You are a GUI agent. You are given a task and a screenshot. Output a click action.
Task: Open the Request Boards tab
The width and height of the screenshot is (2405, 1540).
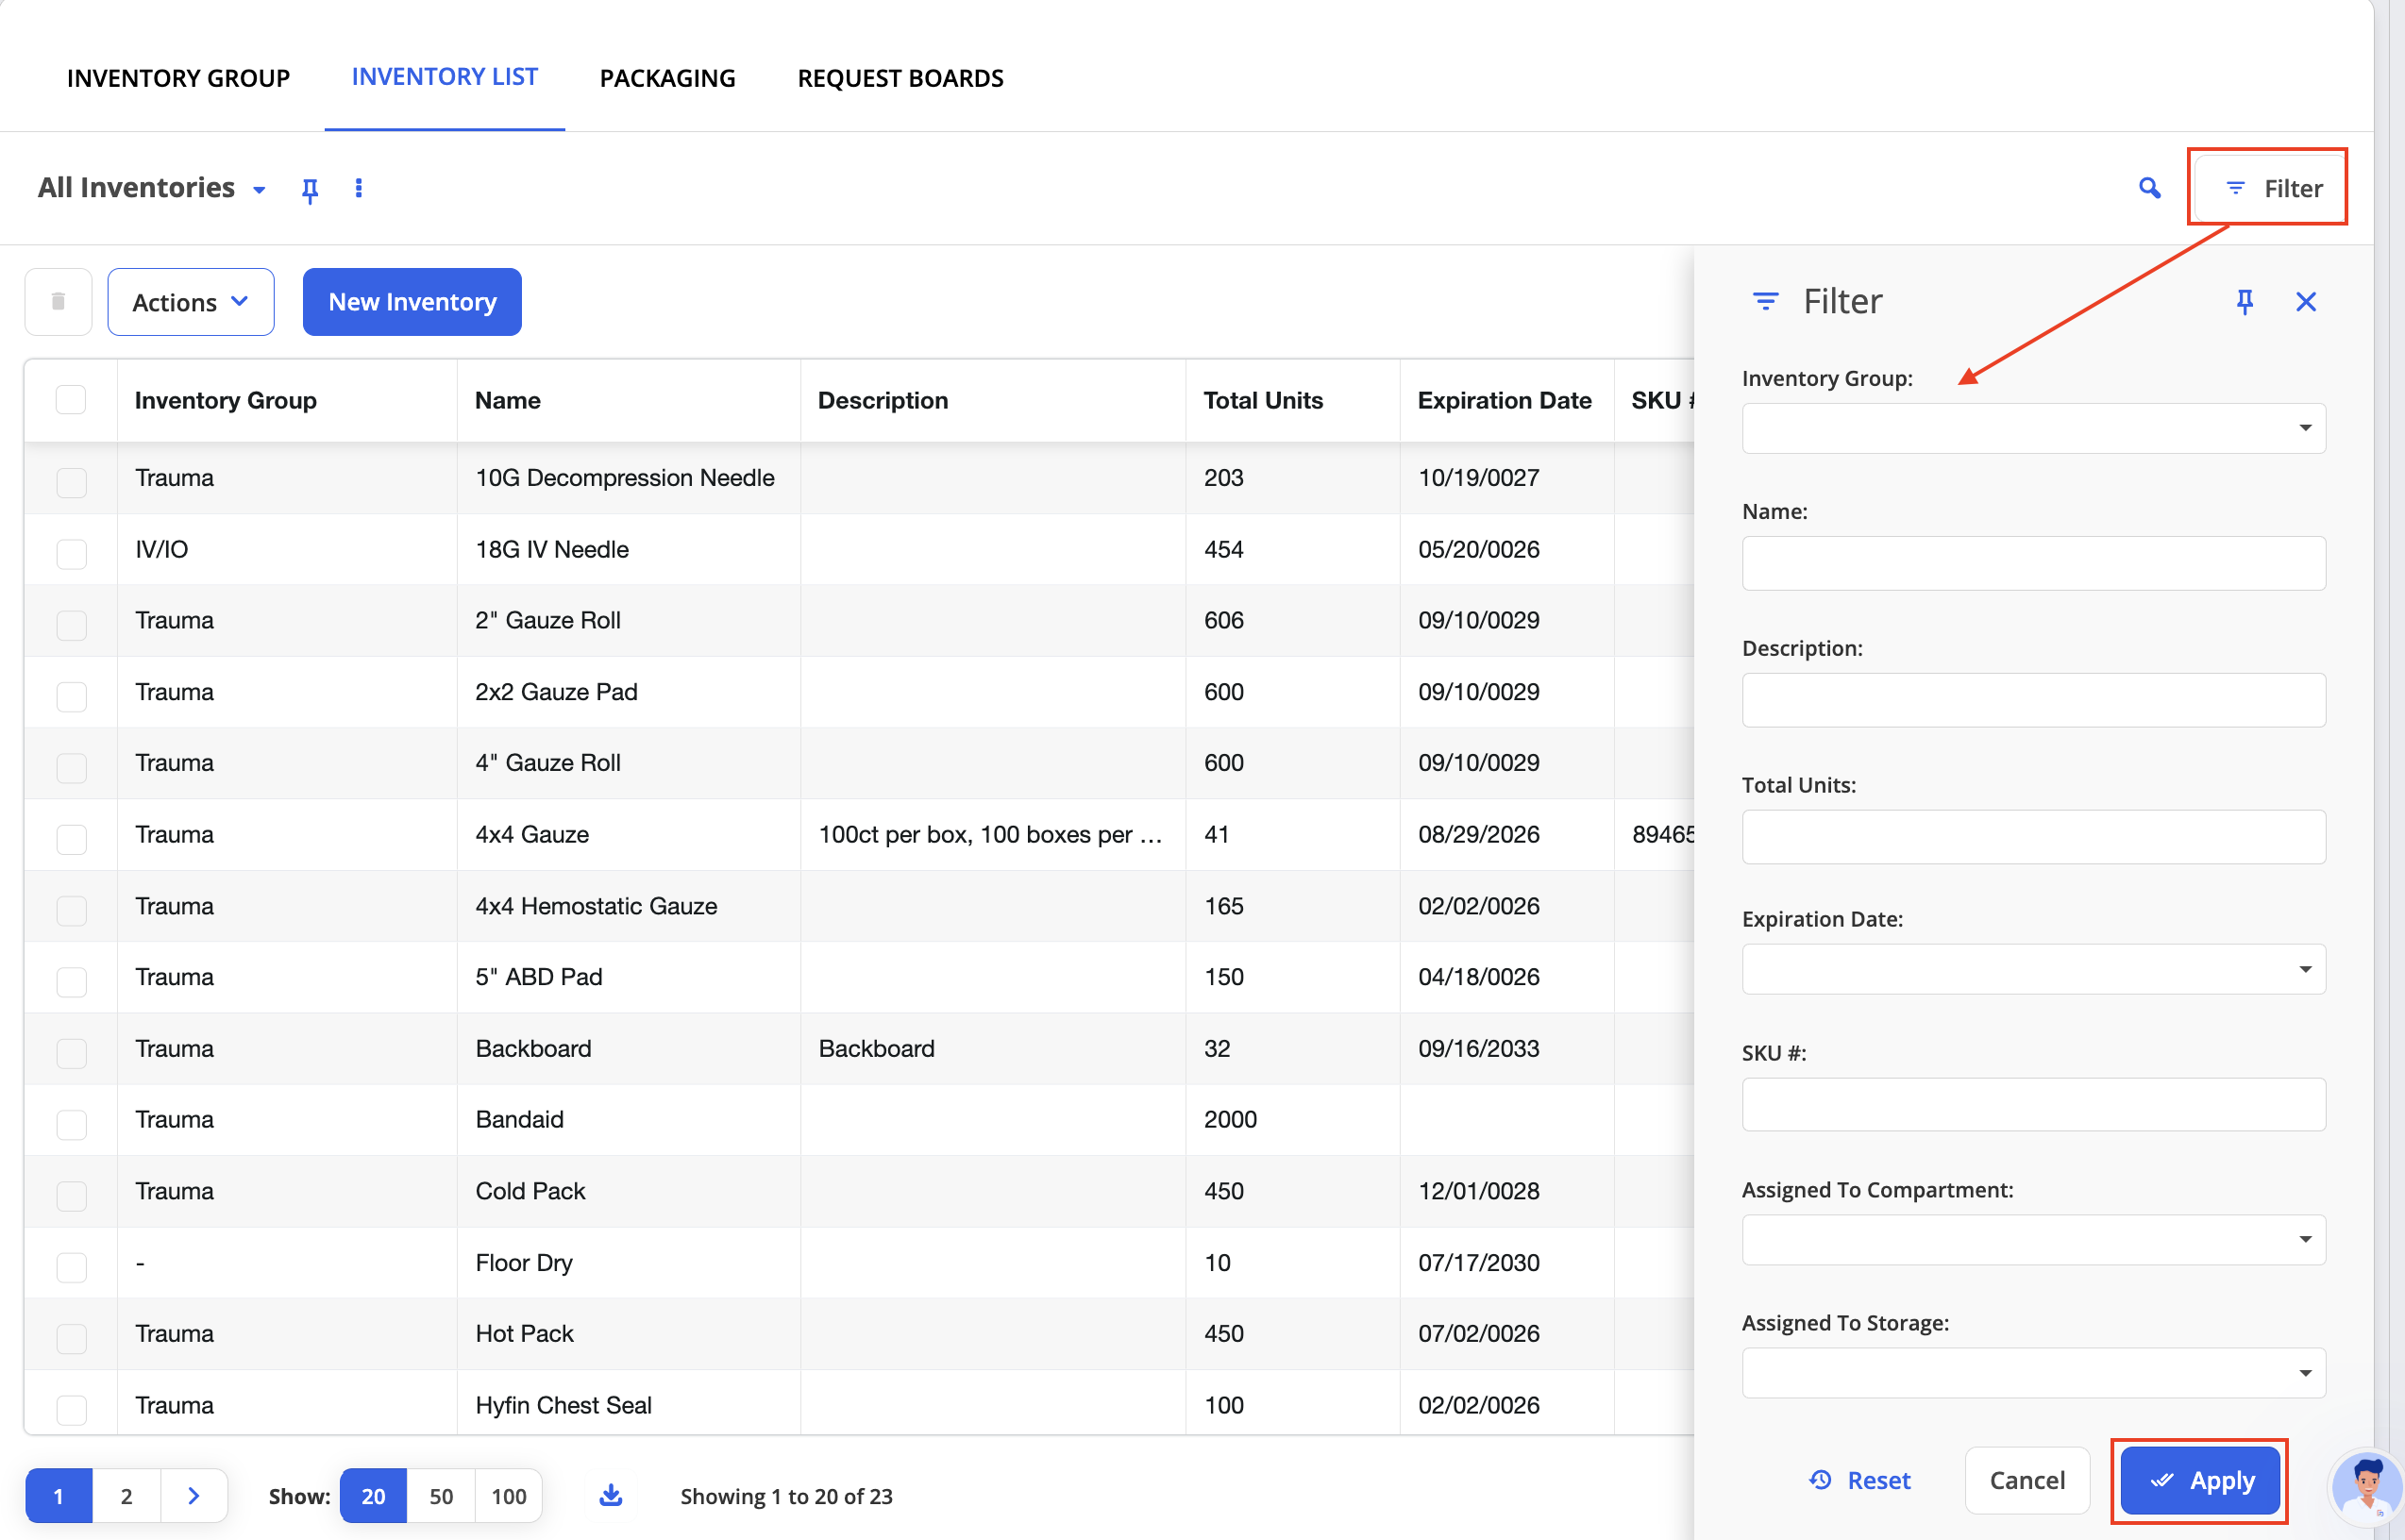[900, 78]
